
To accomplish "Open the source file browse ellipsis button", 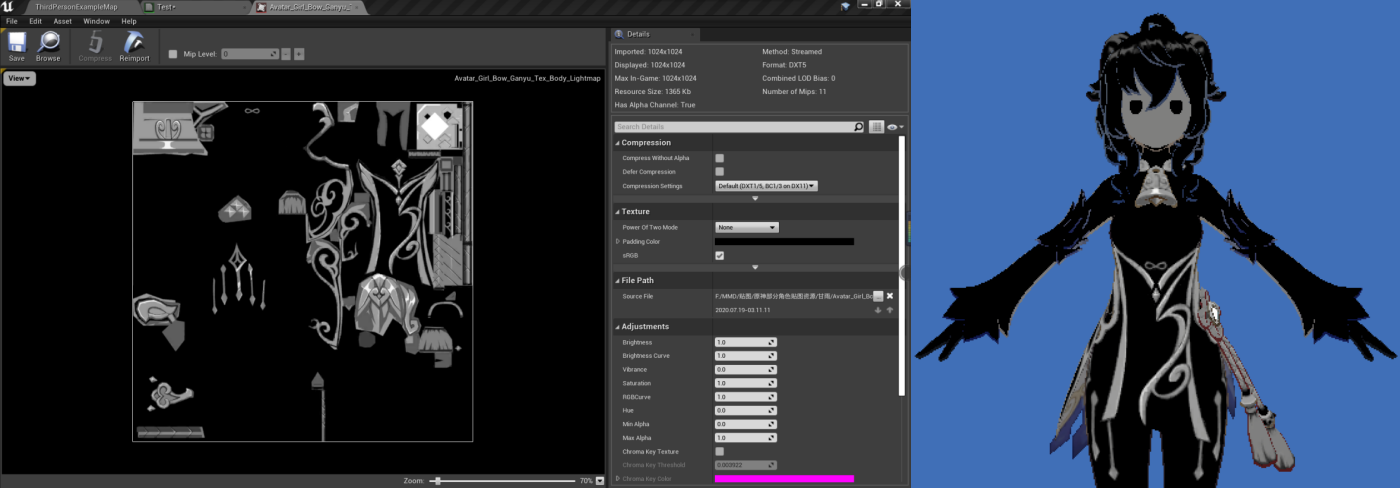I will coord(878,296).
